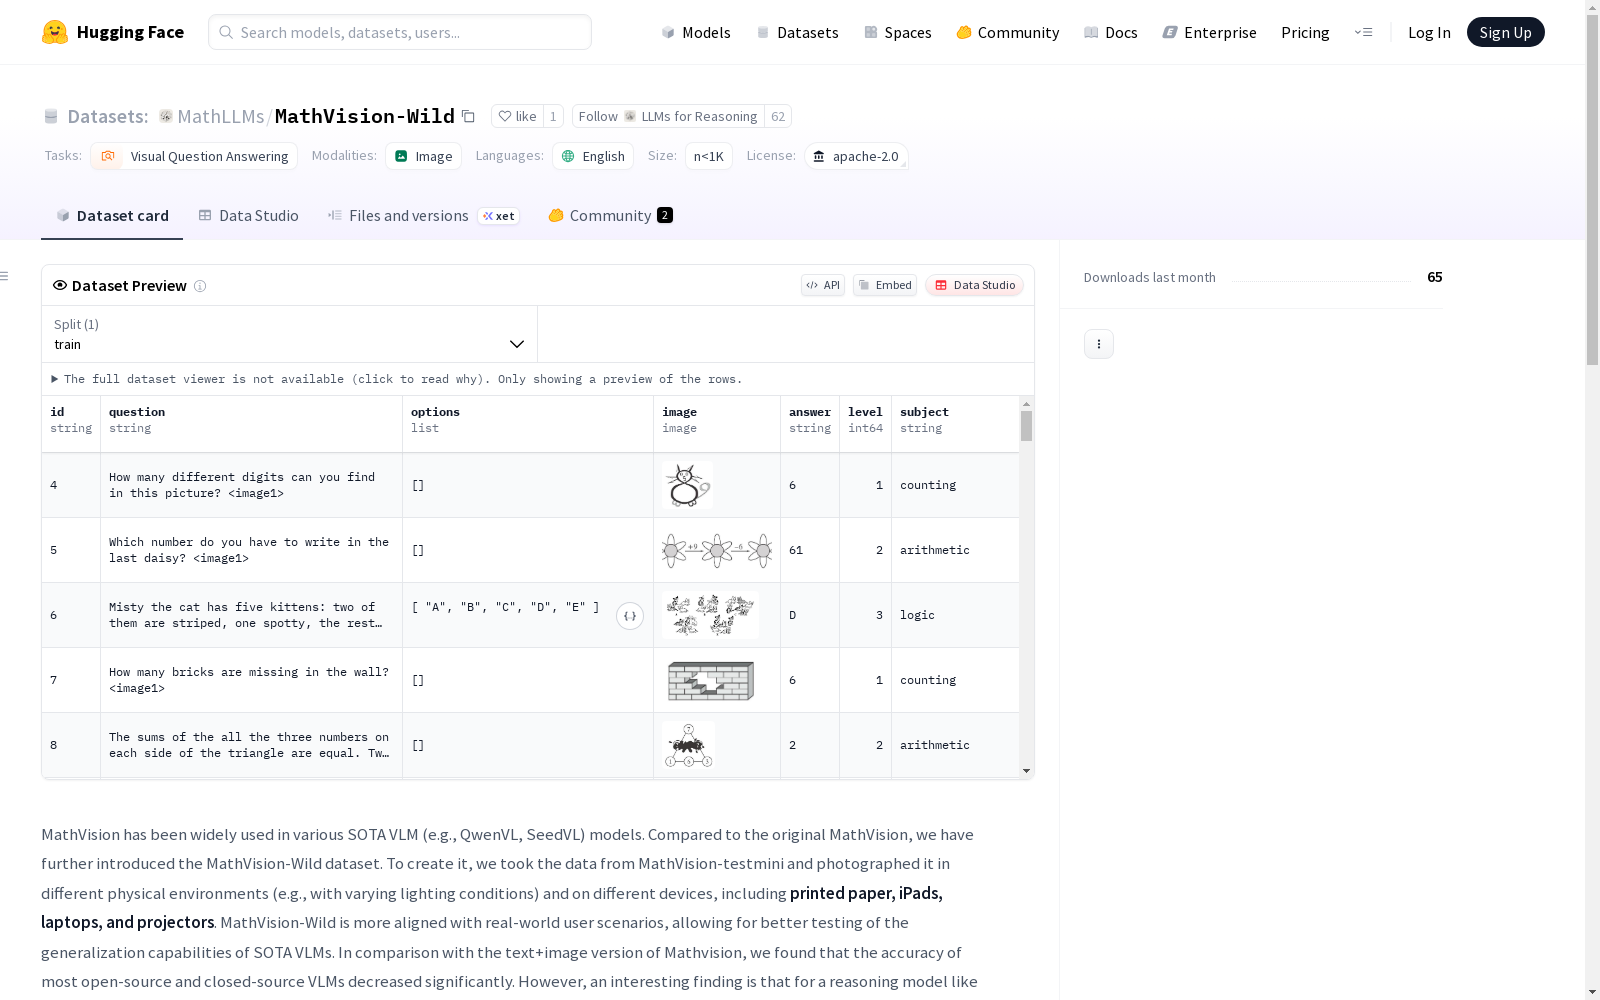
Task: Click the MathLLMs organization avatar icon
Action: click(166, 116)
